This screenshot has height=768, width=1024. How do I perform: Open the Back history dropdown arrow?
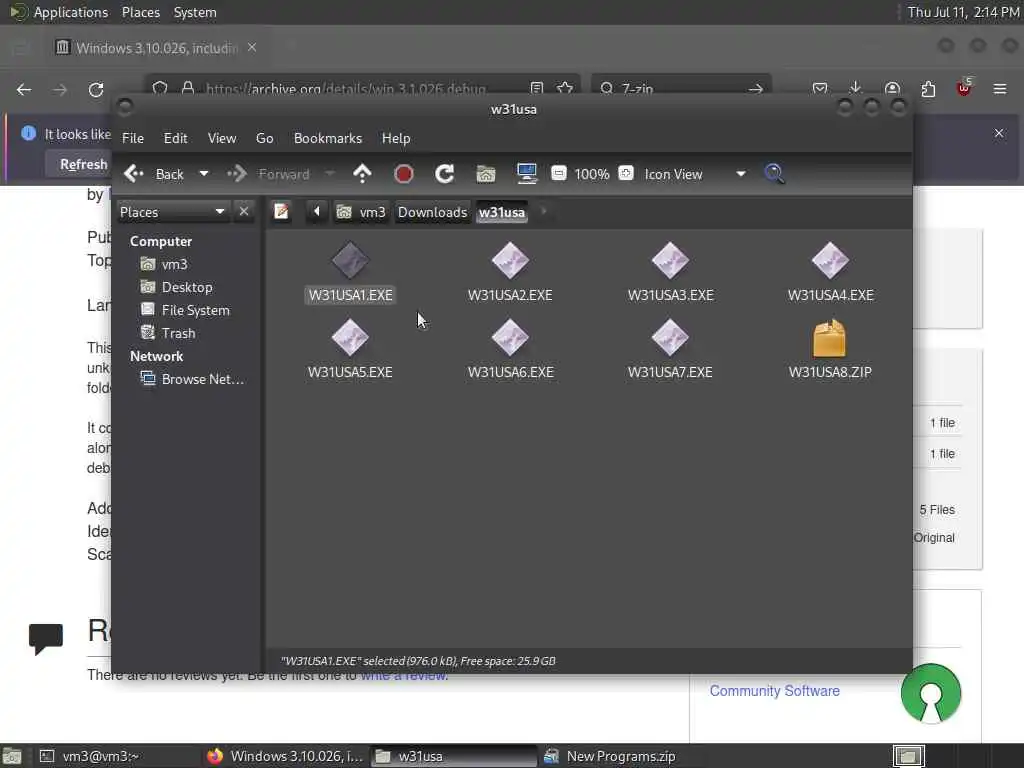coord(204,174)
